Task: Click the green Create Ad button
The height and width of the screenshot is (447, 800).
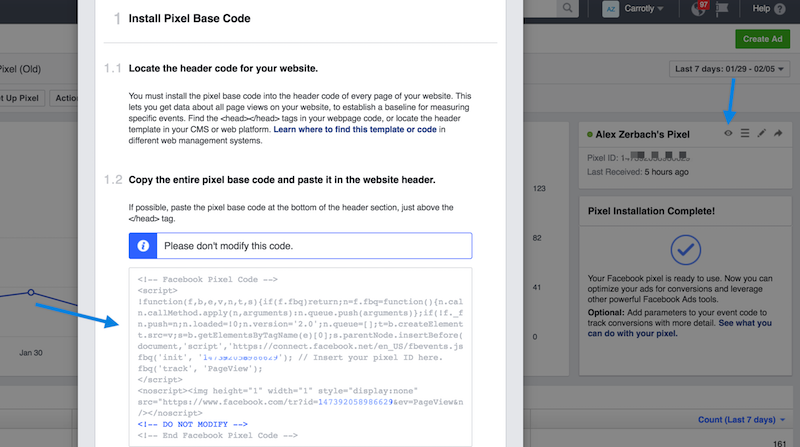Action: point(762,39)
